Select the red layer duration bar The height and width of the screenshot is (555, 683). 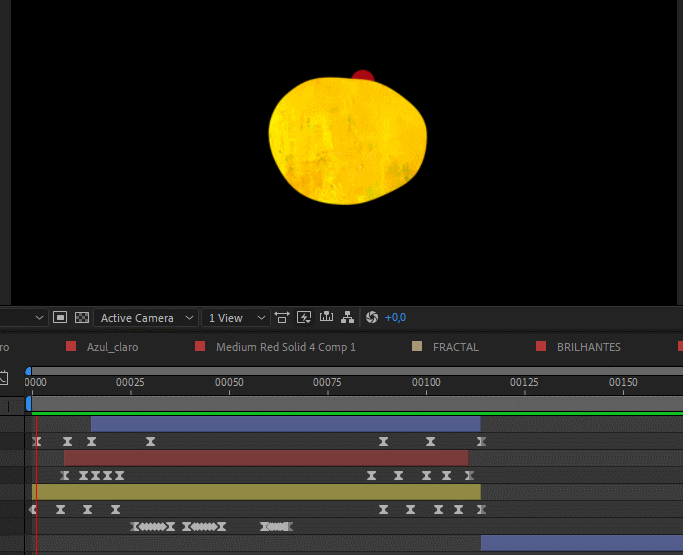(266, 458)
